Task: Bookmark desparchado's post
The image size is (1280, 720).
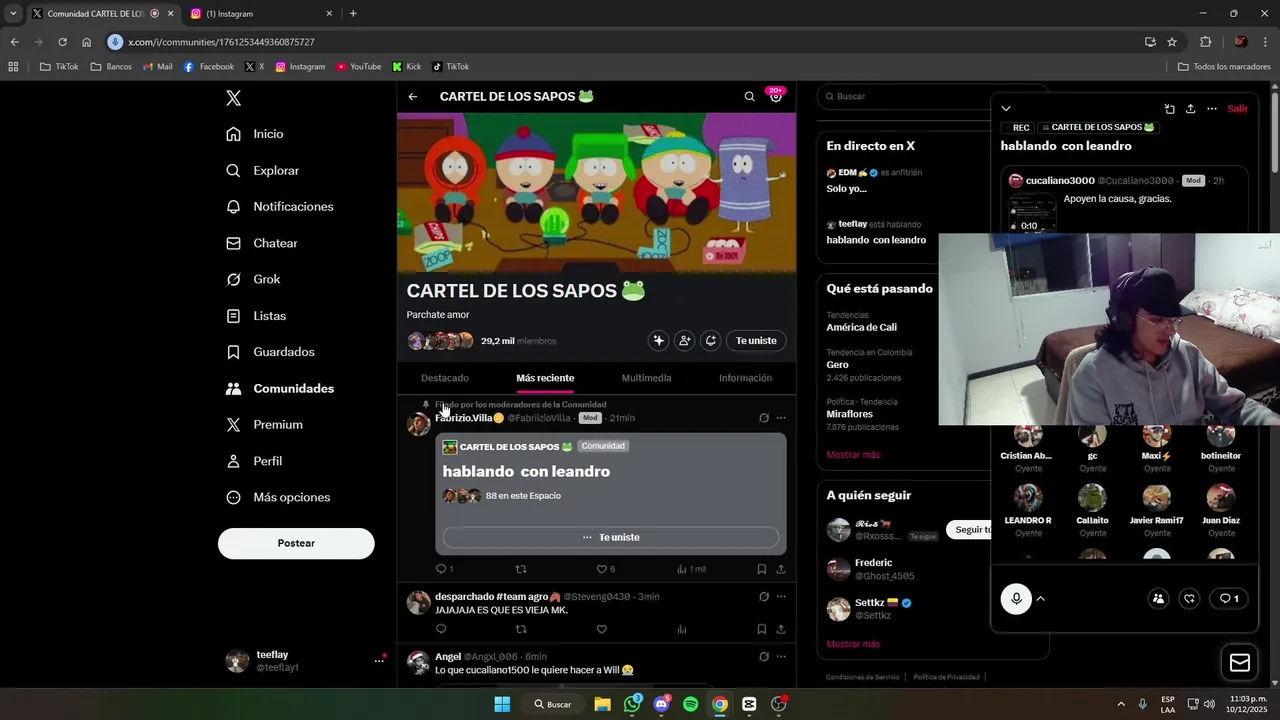Action: click(761, 629)
